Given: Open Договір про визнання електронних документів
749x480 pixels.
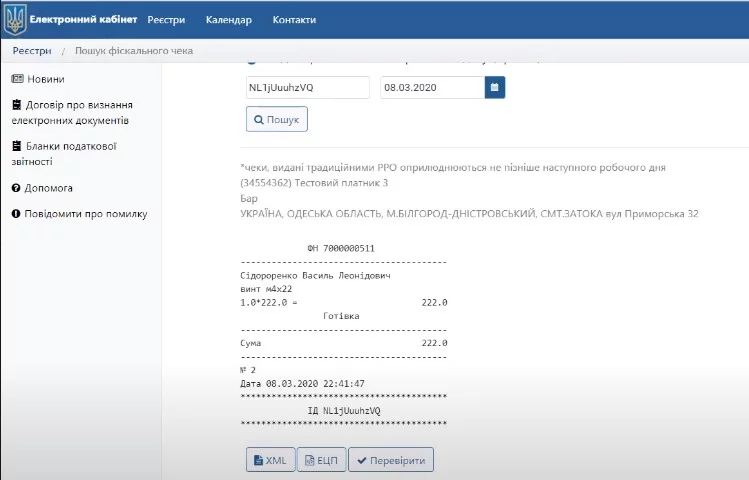Looking at the screenshot, I should pyautogui.click(x=72, y=113).
